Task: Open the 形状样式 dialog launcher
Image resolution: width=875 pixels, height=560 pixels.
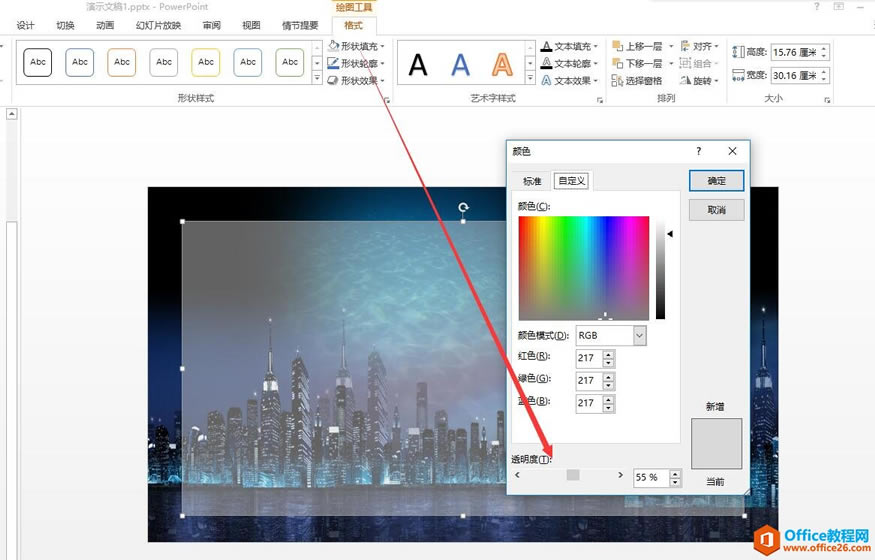Action: [x=386, y=100]
